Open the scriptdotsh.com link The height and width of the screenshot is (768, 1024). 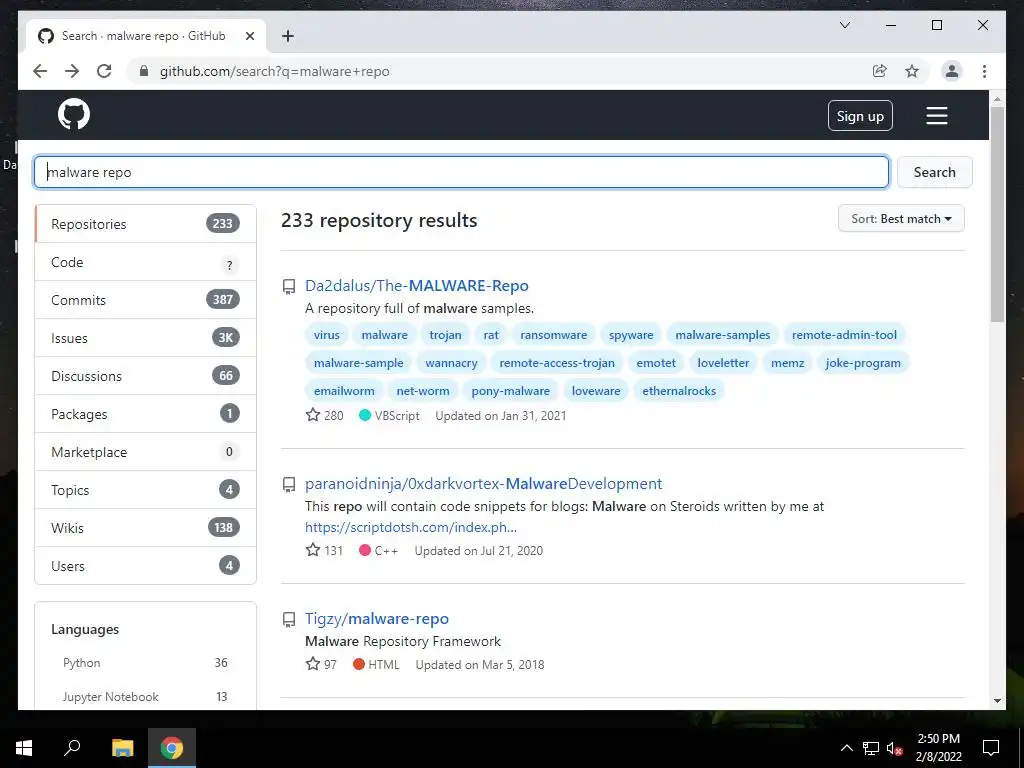click(411, 527)
